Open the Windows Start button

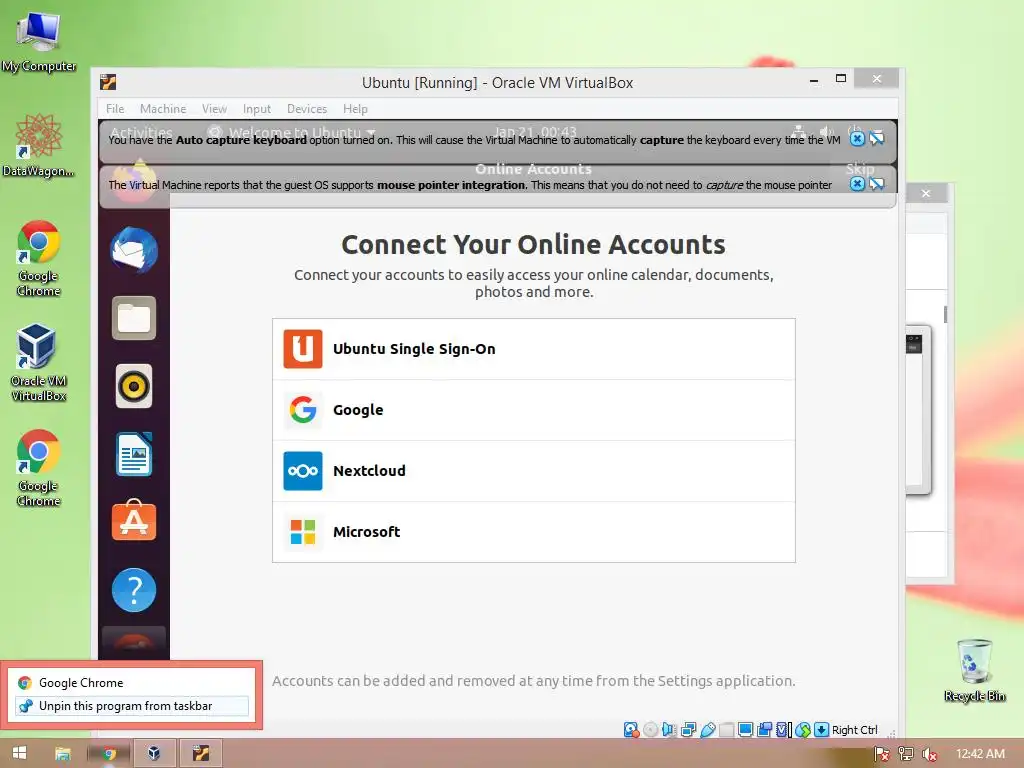click(20, 754)
